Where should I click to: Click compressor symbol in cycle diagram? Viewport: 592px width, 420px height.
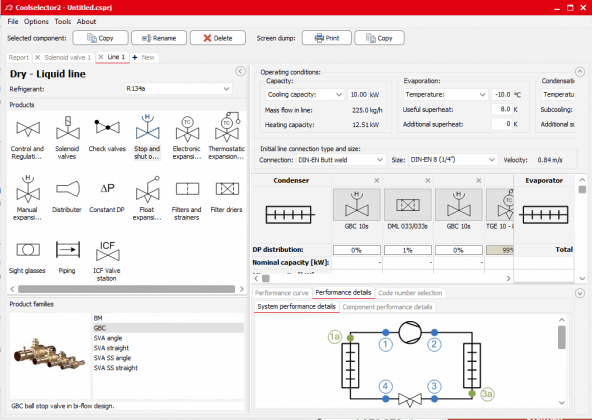[x=410, y=332]
